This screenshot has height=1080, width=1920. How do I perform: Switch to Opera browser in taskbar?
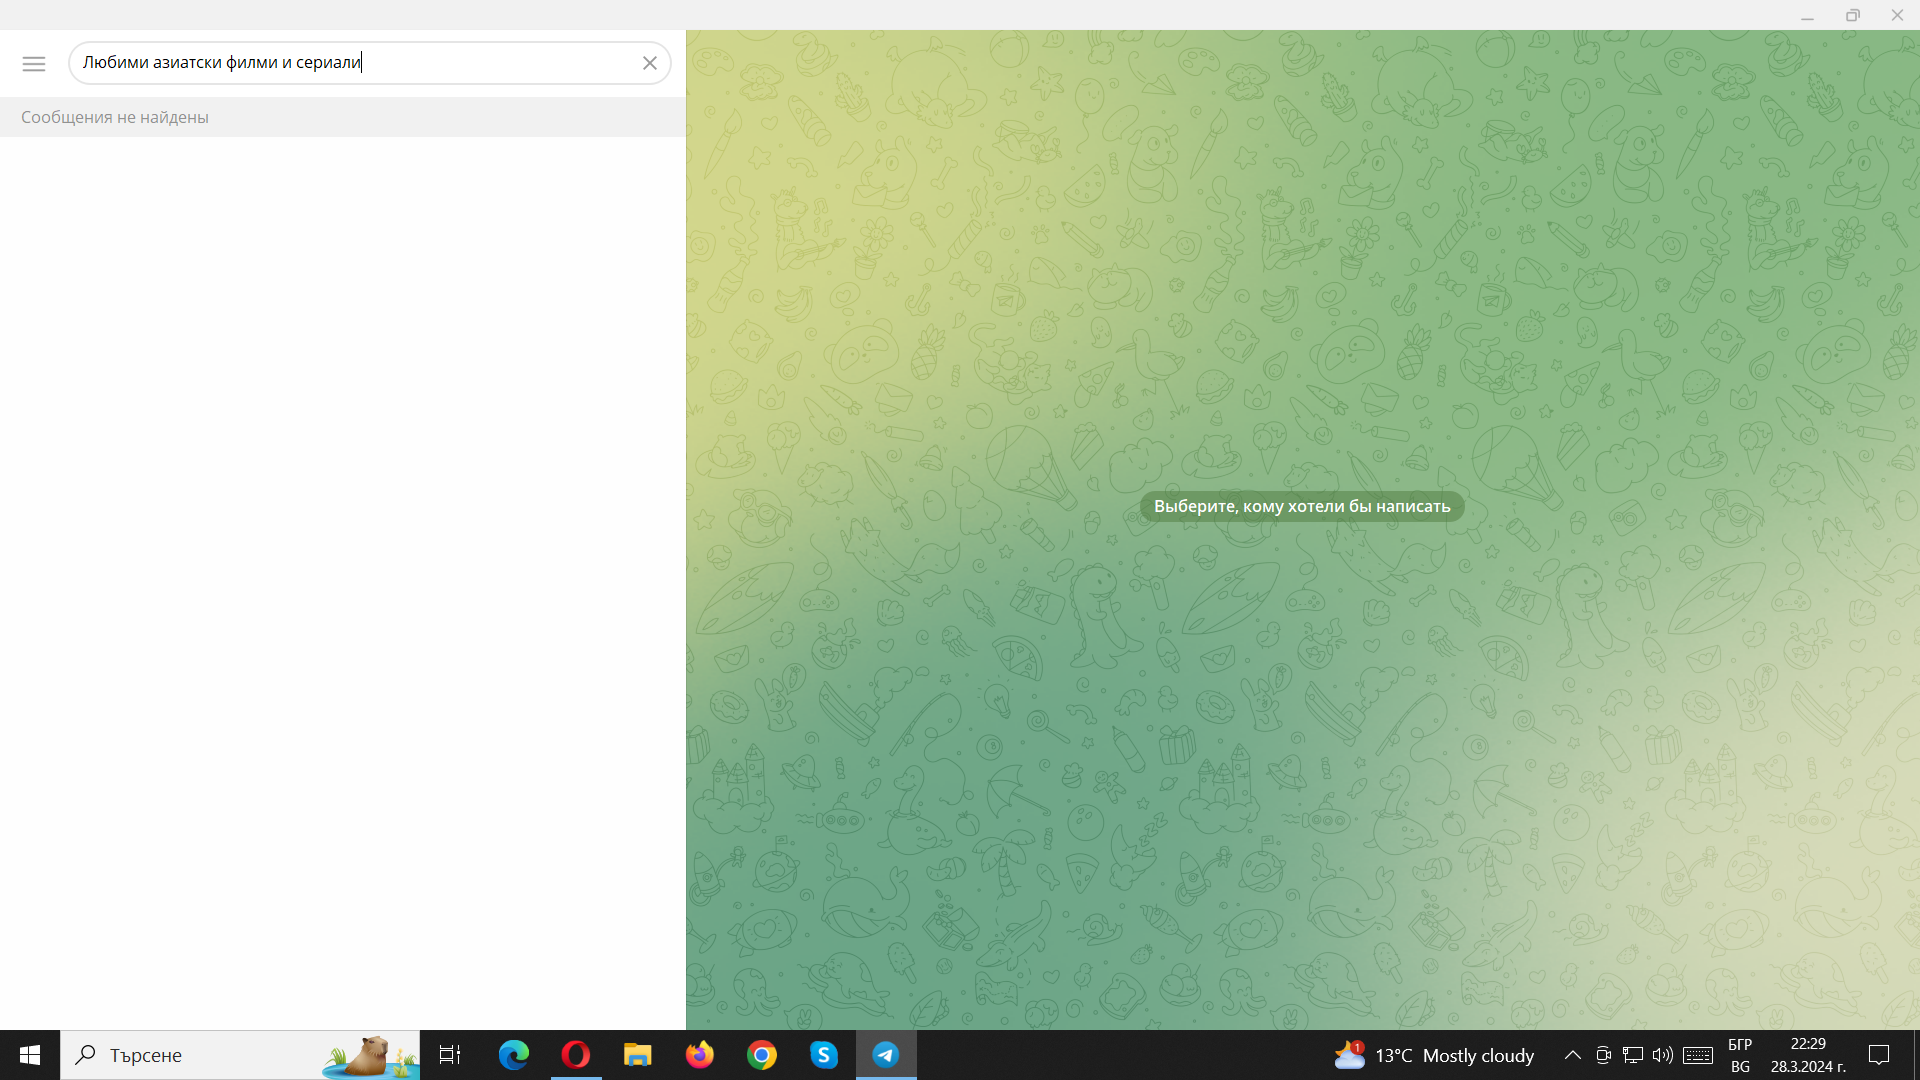pos(576,1055)
